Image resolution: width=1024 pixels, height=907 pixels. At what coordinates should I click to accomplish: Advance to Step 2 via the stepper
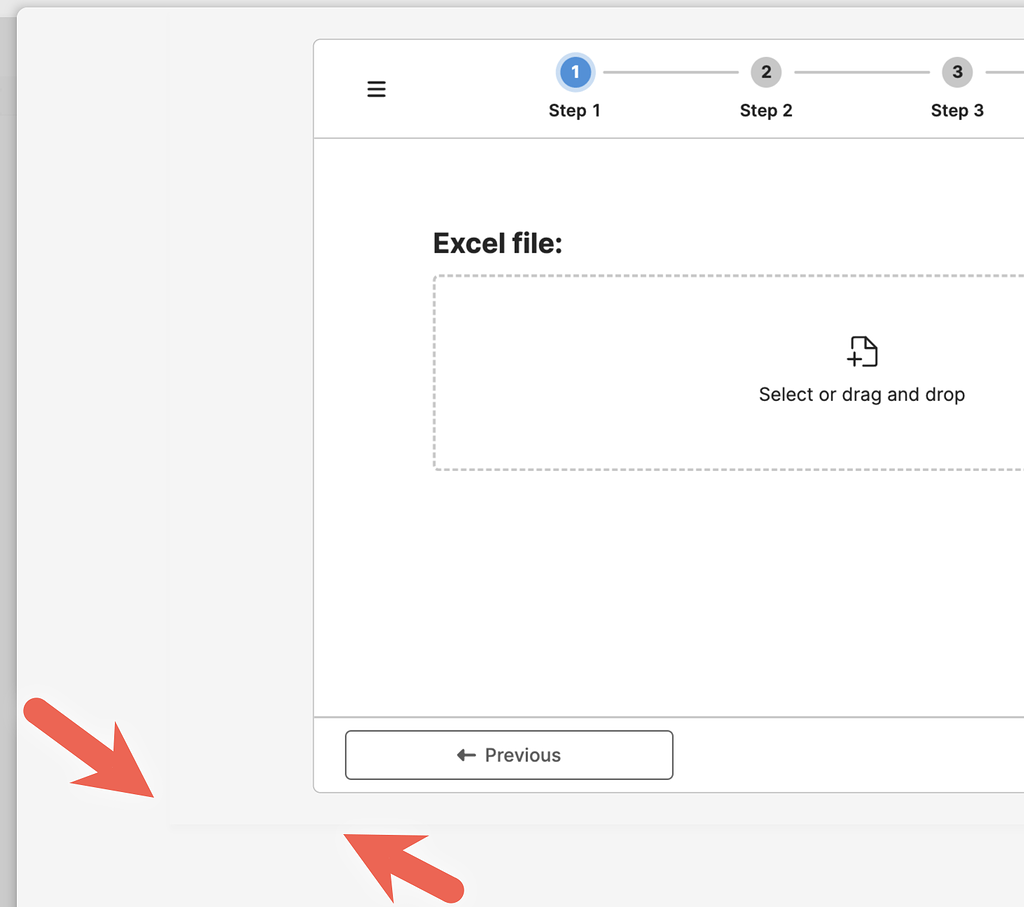click(x=766, y=71)
